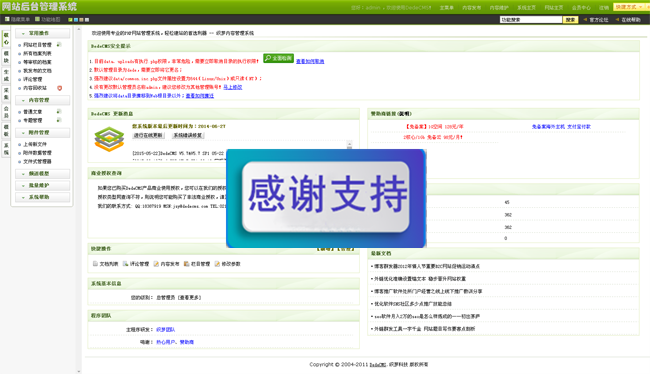Click the red shield icon beside 内容回收站
Screen dimensions: 650x374
59,88
